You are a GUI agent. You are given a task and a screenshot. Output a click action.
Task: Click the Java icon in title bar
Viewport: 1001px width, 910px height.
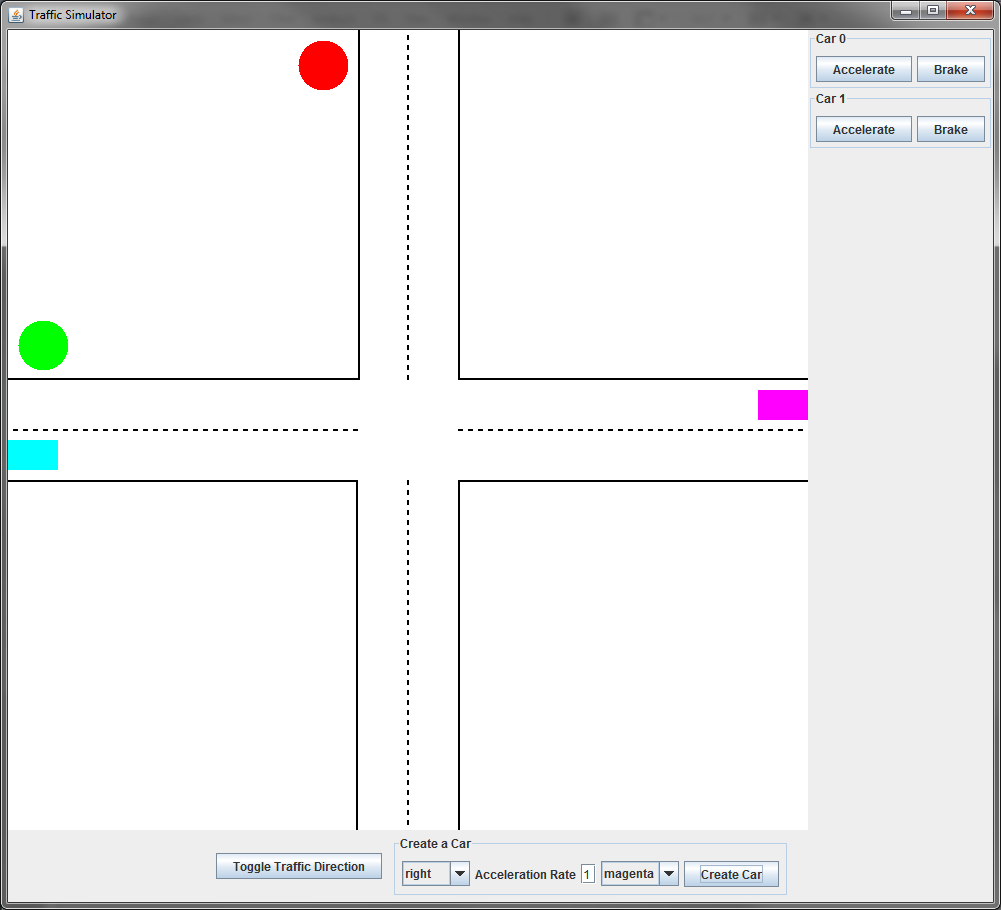click(x=16, y=15)
